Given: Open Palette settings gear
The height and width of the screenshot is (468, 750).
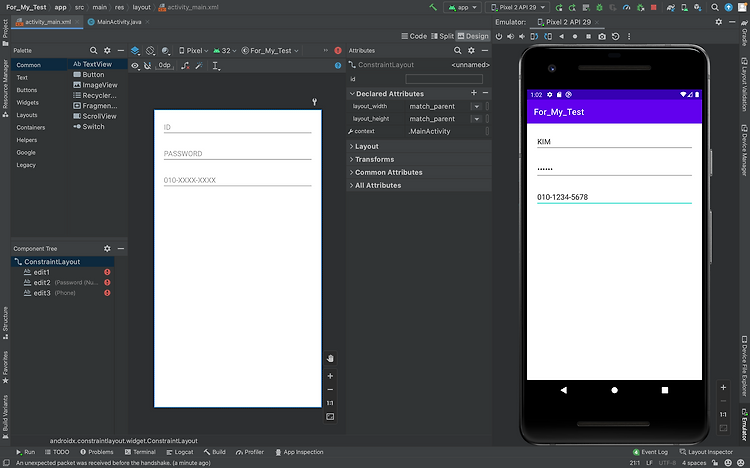Looking at the screenshot, I should [107, 50].
